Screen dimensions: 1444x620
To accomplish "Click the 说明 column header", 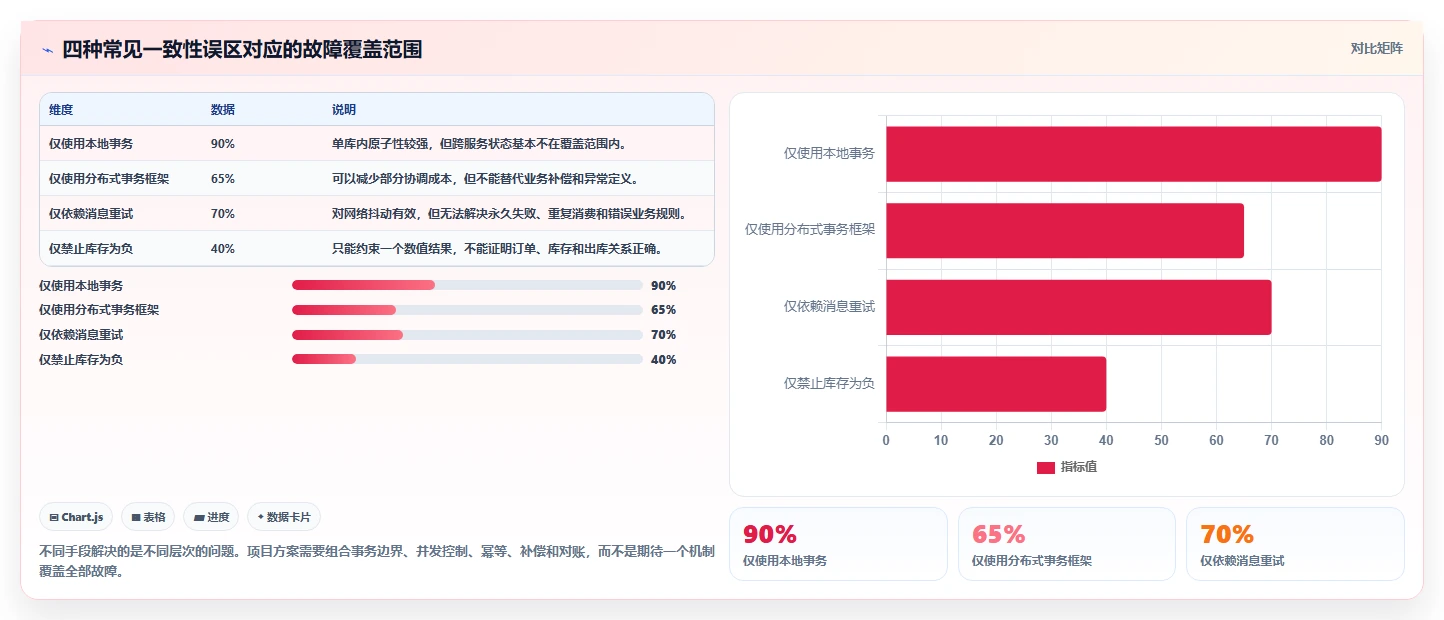I will (344, 110).
